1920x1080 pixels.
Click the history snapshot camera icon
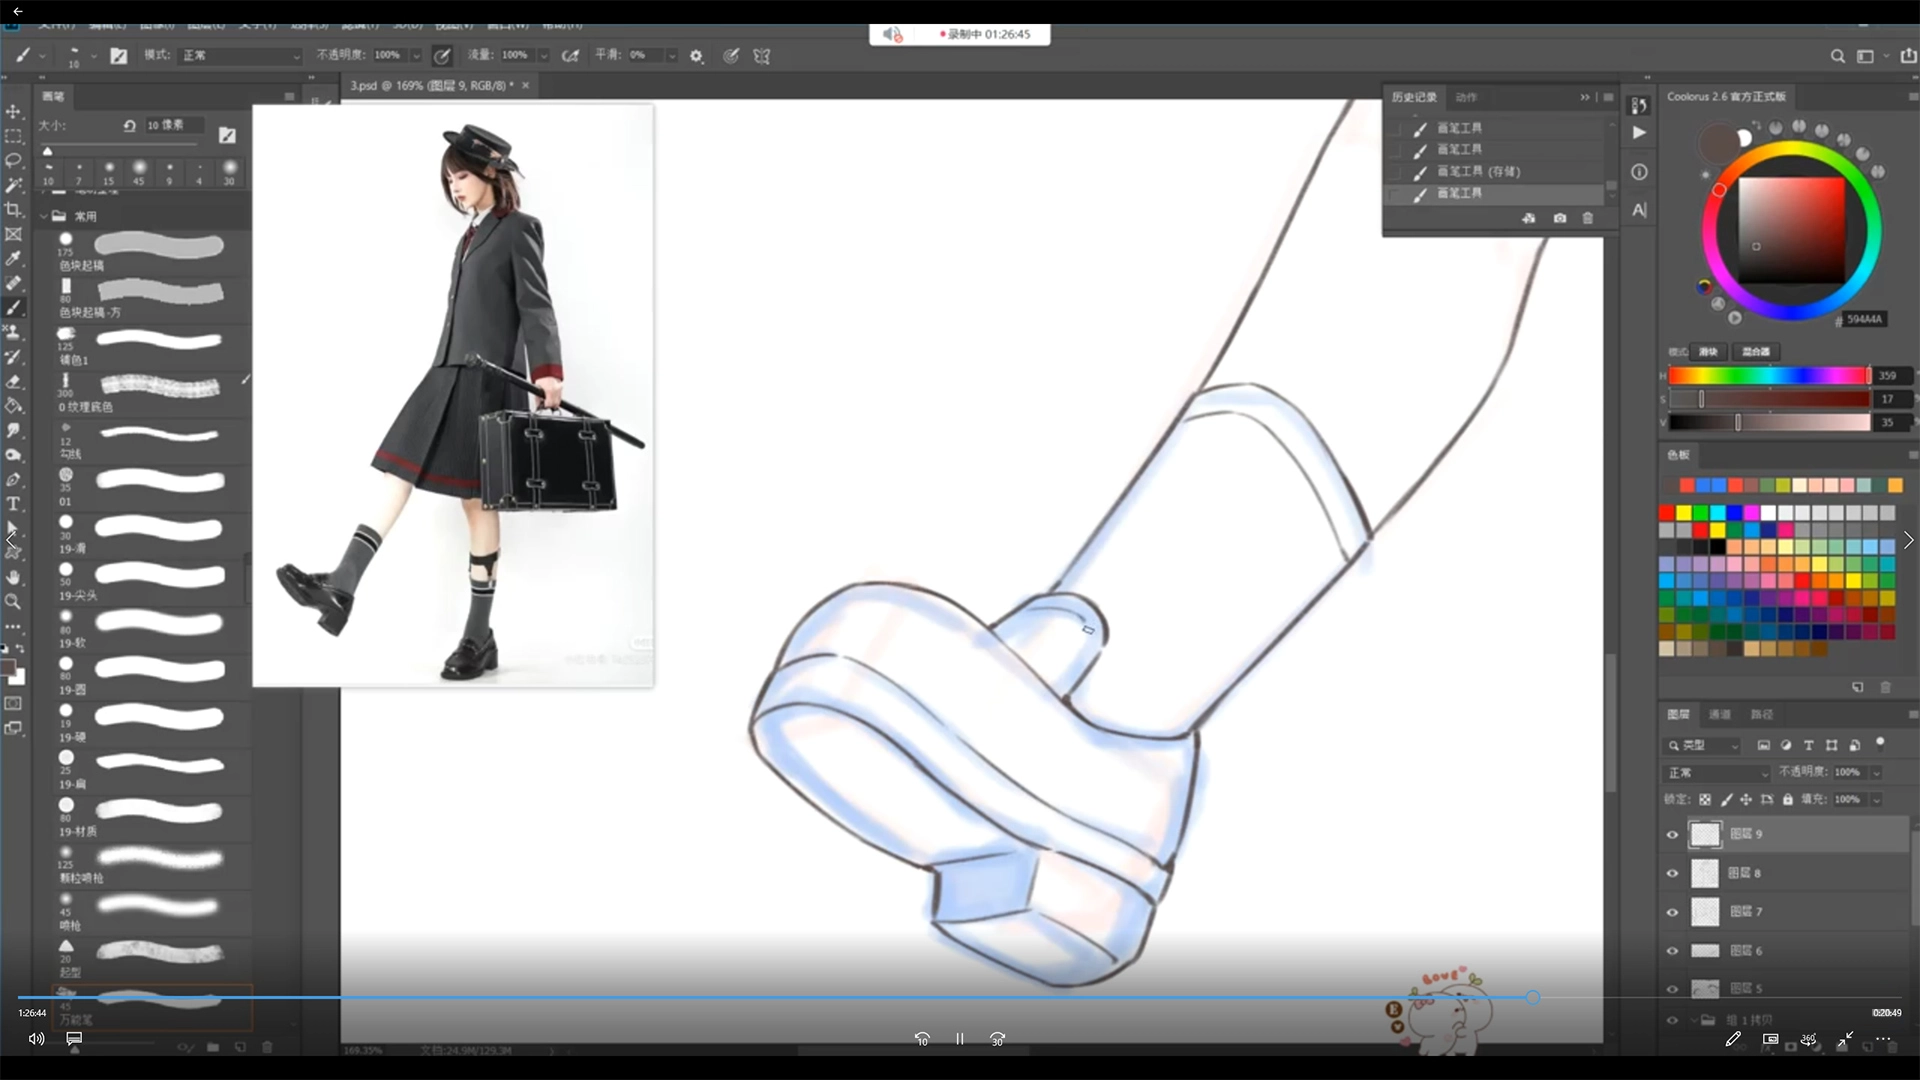[x=1559, y=218]
